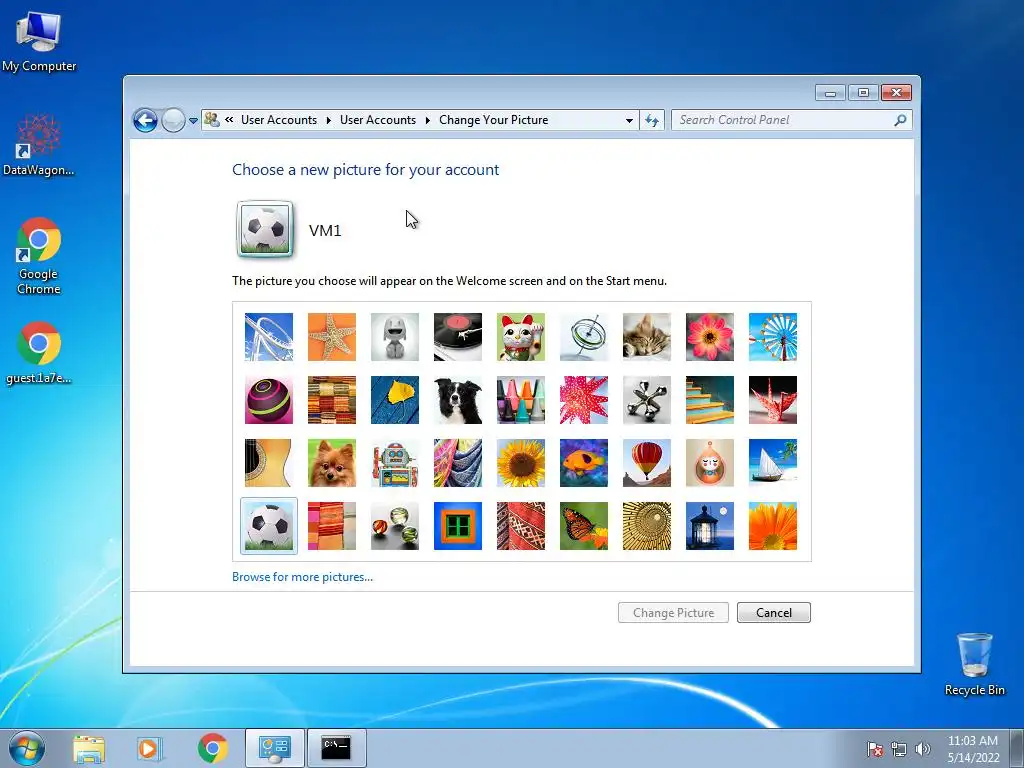Choose the metal jacks picture

pos(647,400)
